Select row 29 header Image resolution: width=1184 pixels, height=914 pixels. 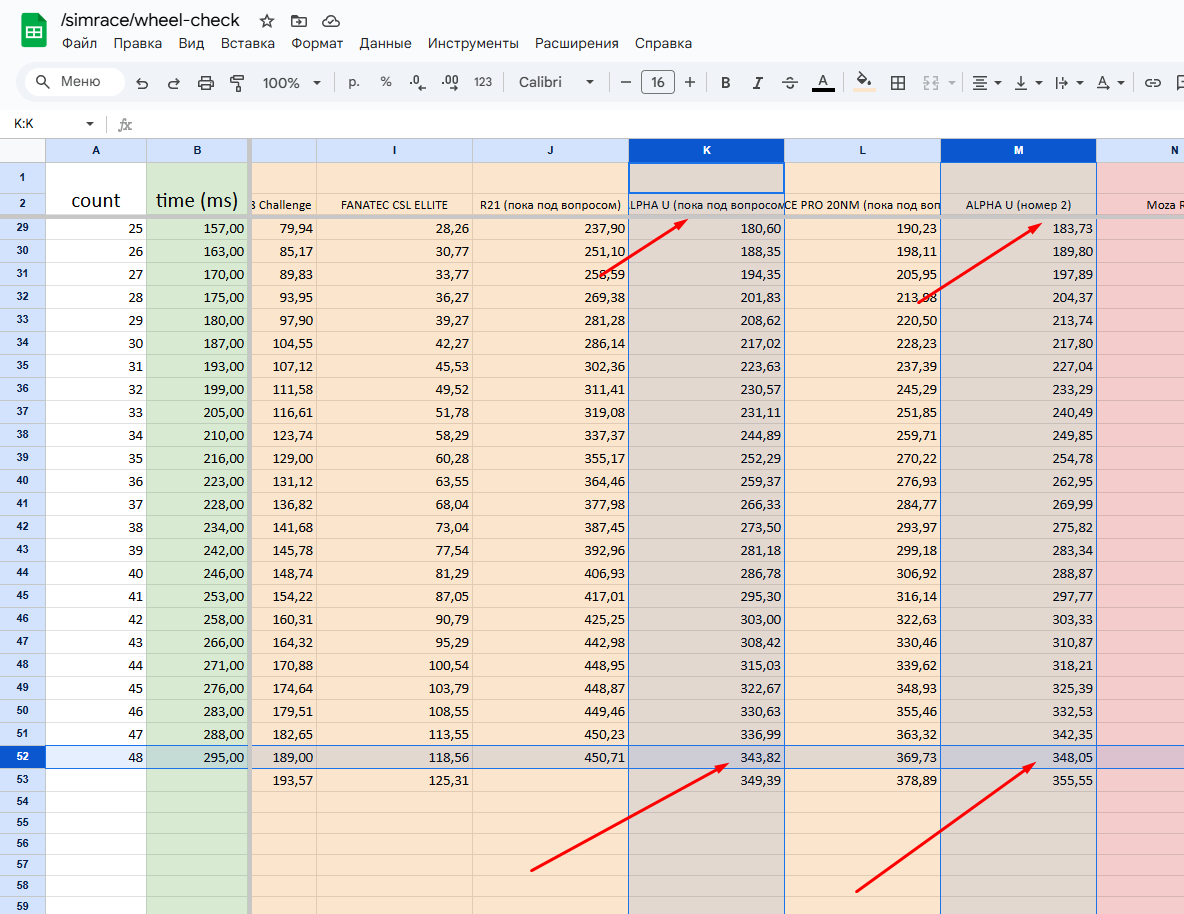click(23, 228)
